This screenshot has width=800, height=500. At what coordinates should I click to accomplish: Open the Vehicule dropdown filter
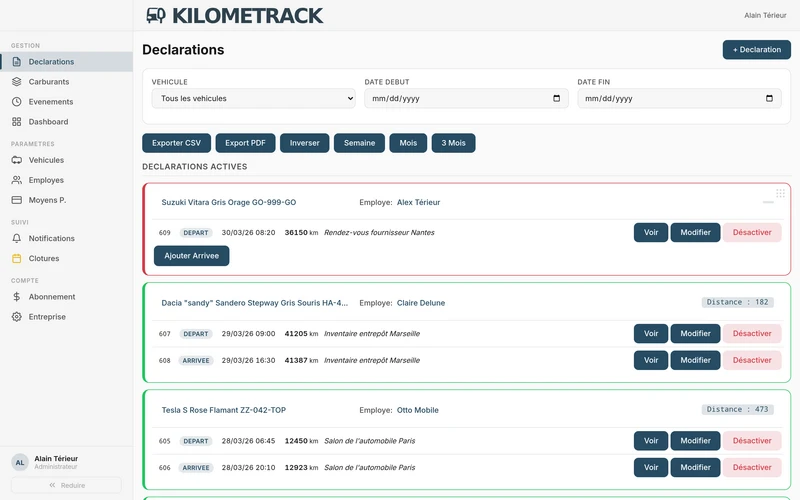pyautogui.click(x=254, y=98)
